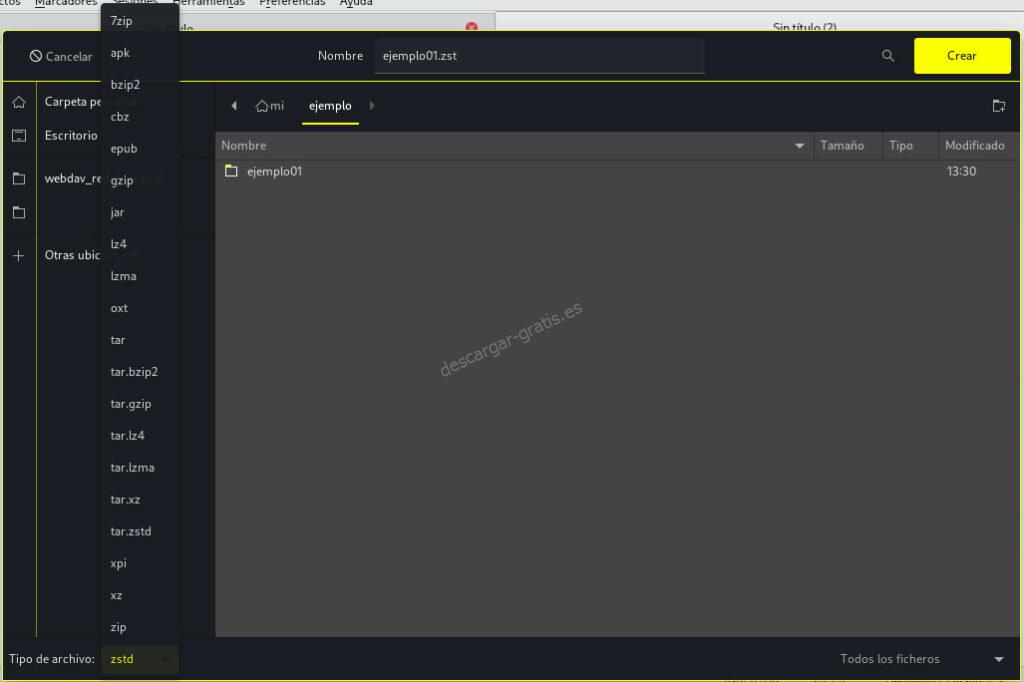The width and height of the screenshot is (1024, 682).
Task: Click the search magnifier icon
Action: [x=888, y=56]
